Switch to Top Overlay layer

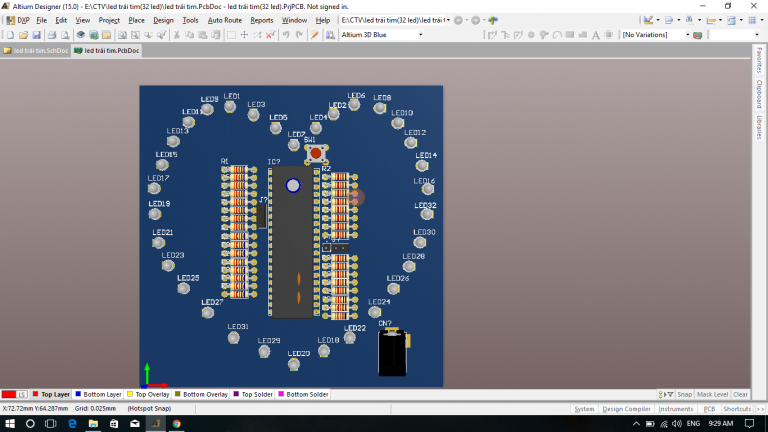(148, 394)
